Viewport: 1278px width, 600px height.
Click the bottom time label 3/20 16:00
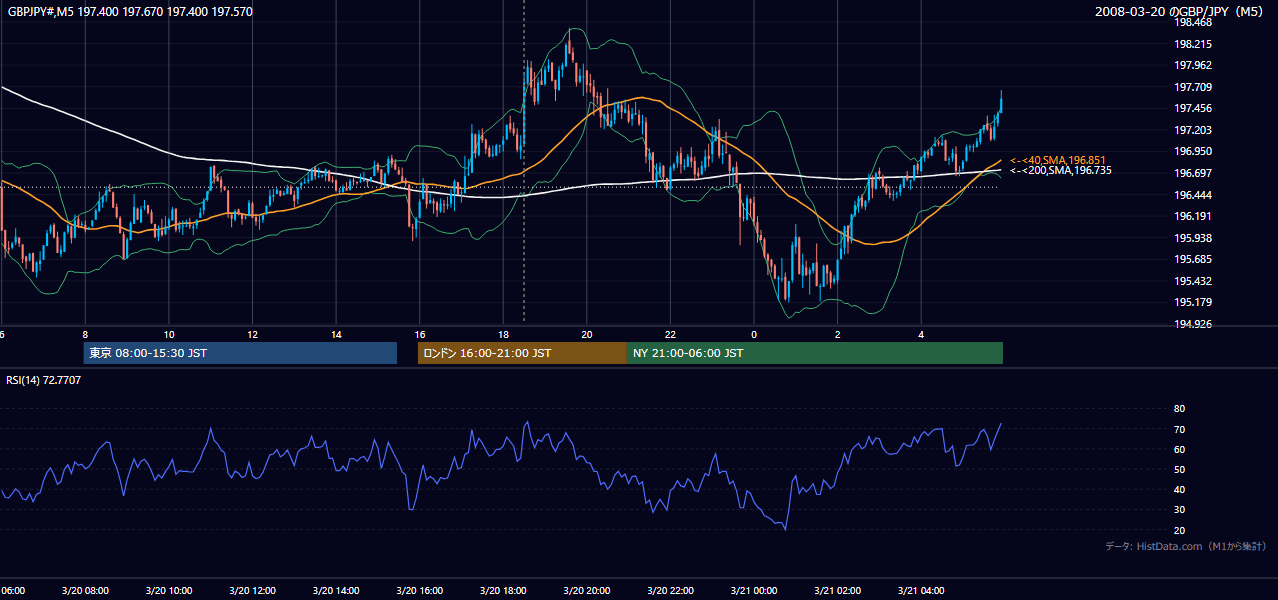(420, 591)
